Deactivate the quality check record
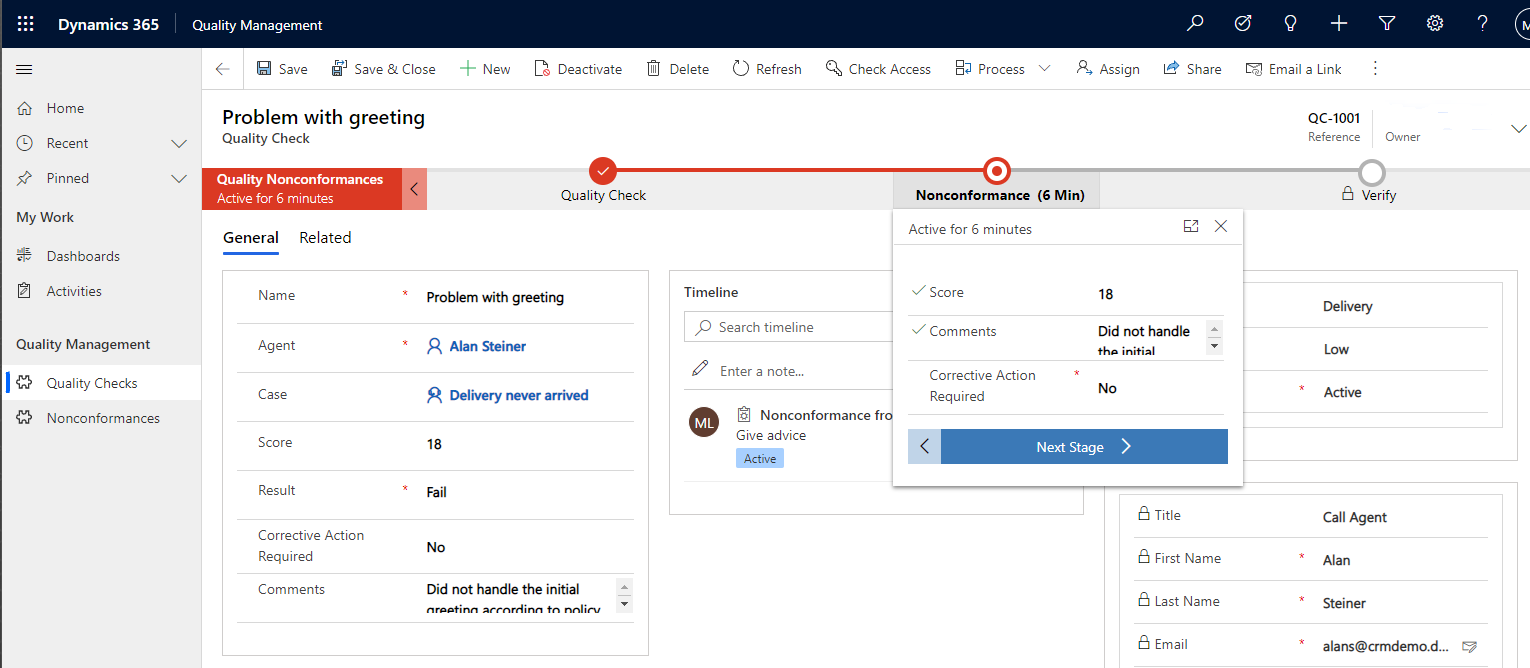The height and width of the screenshot is (668, 1530). (578, 69)
